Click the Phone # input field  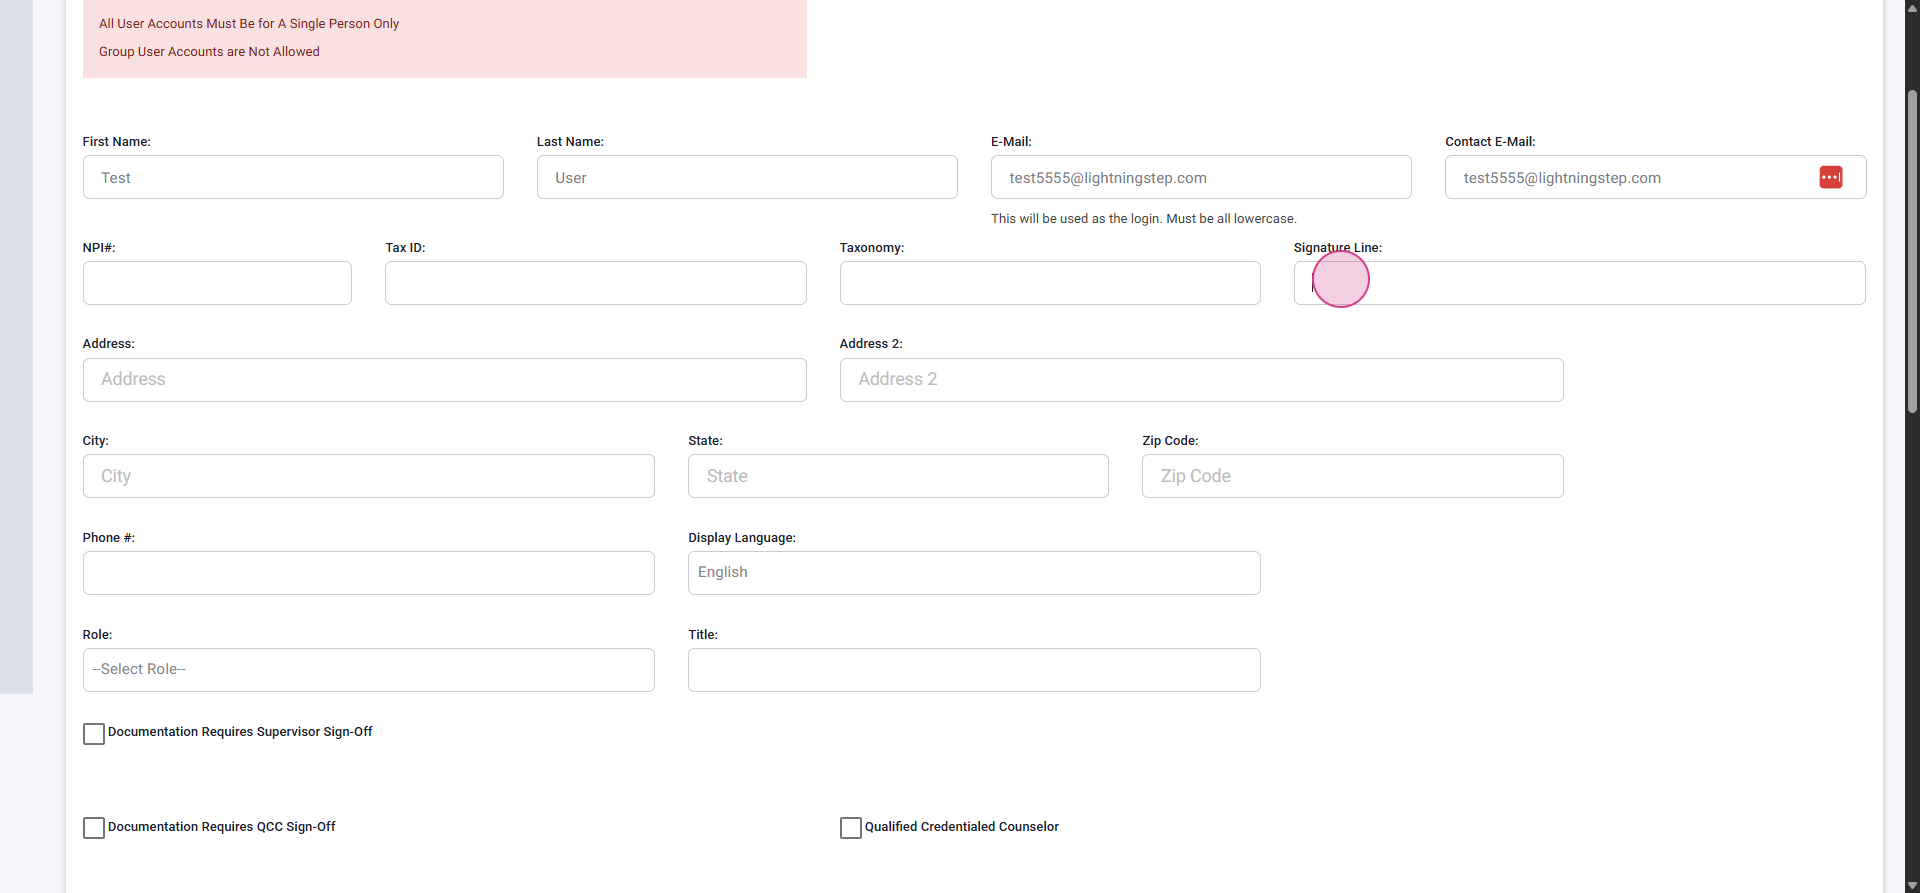[368, 573]
